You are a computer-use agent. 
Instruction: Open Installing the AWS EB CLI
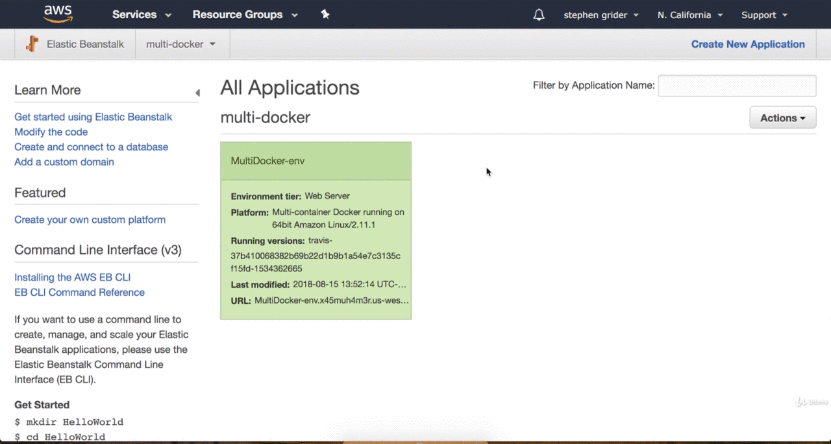[72, 278]
